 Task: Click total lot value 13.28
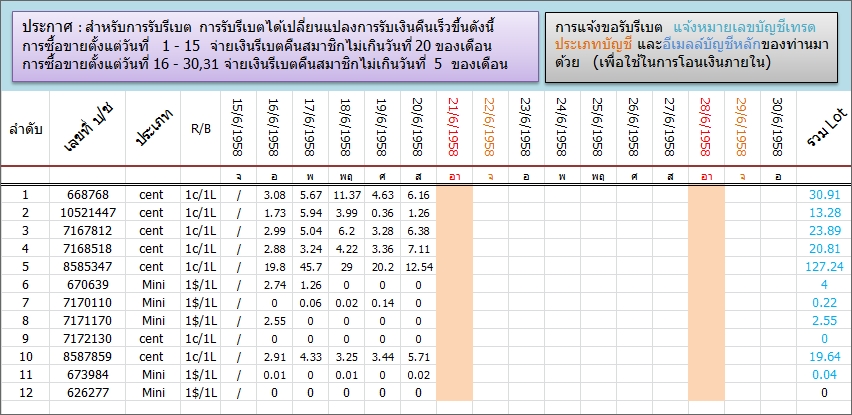pyautogui.click(x=824, y=213)
